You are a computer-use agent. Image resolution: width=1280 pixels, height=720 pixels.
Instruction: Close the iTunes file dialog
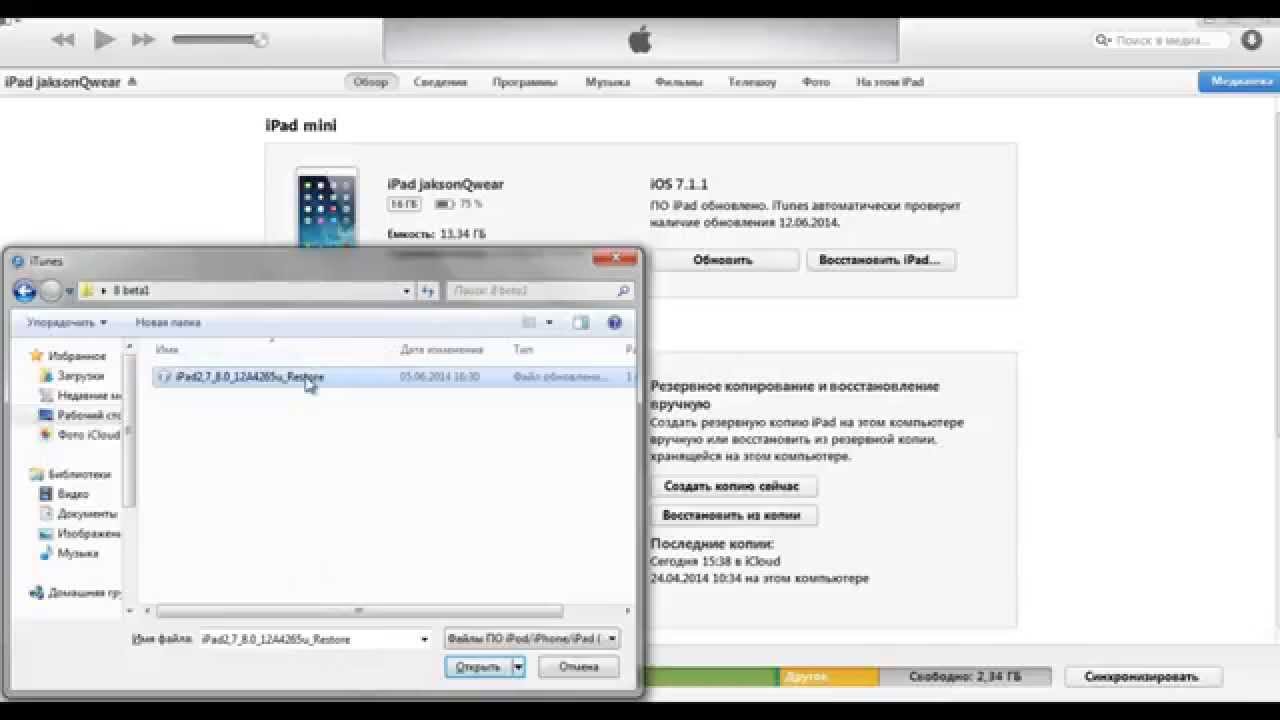[615, 259]
